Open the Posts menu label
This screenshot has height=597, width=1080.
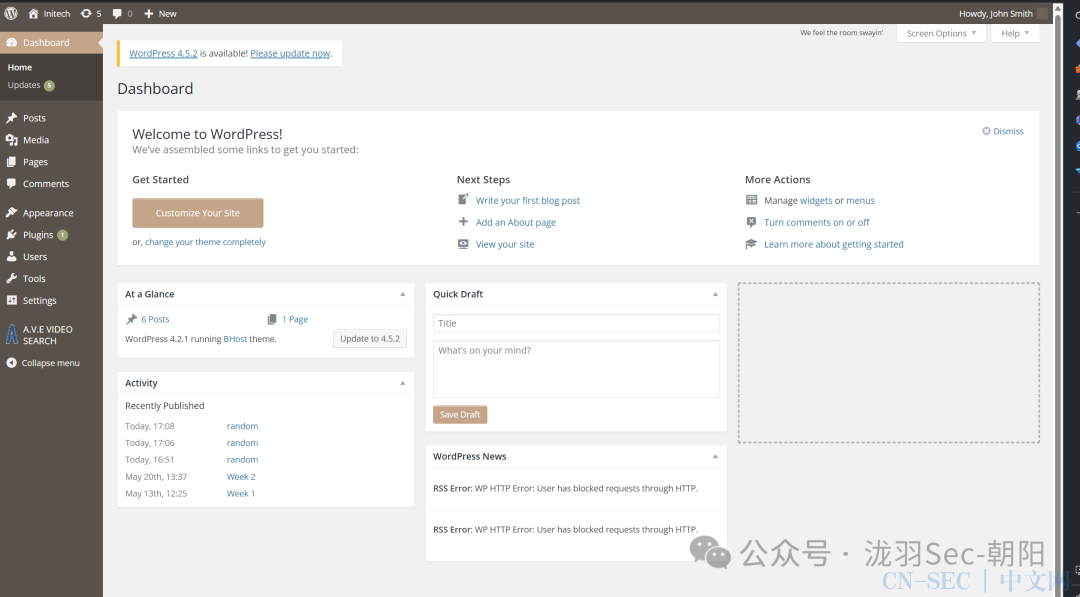(x=34, y=118)
